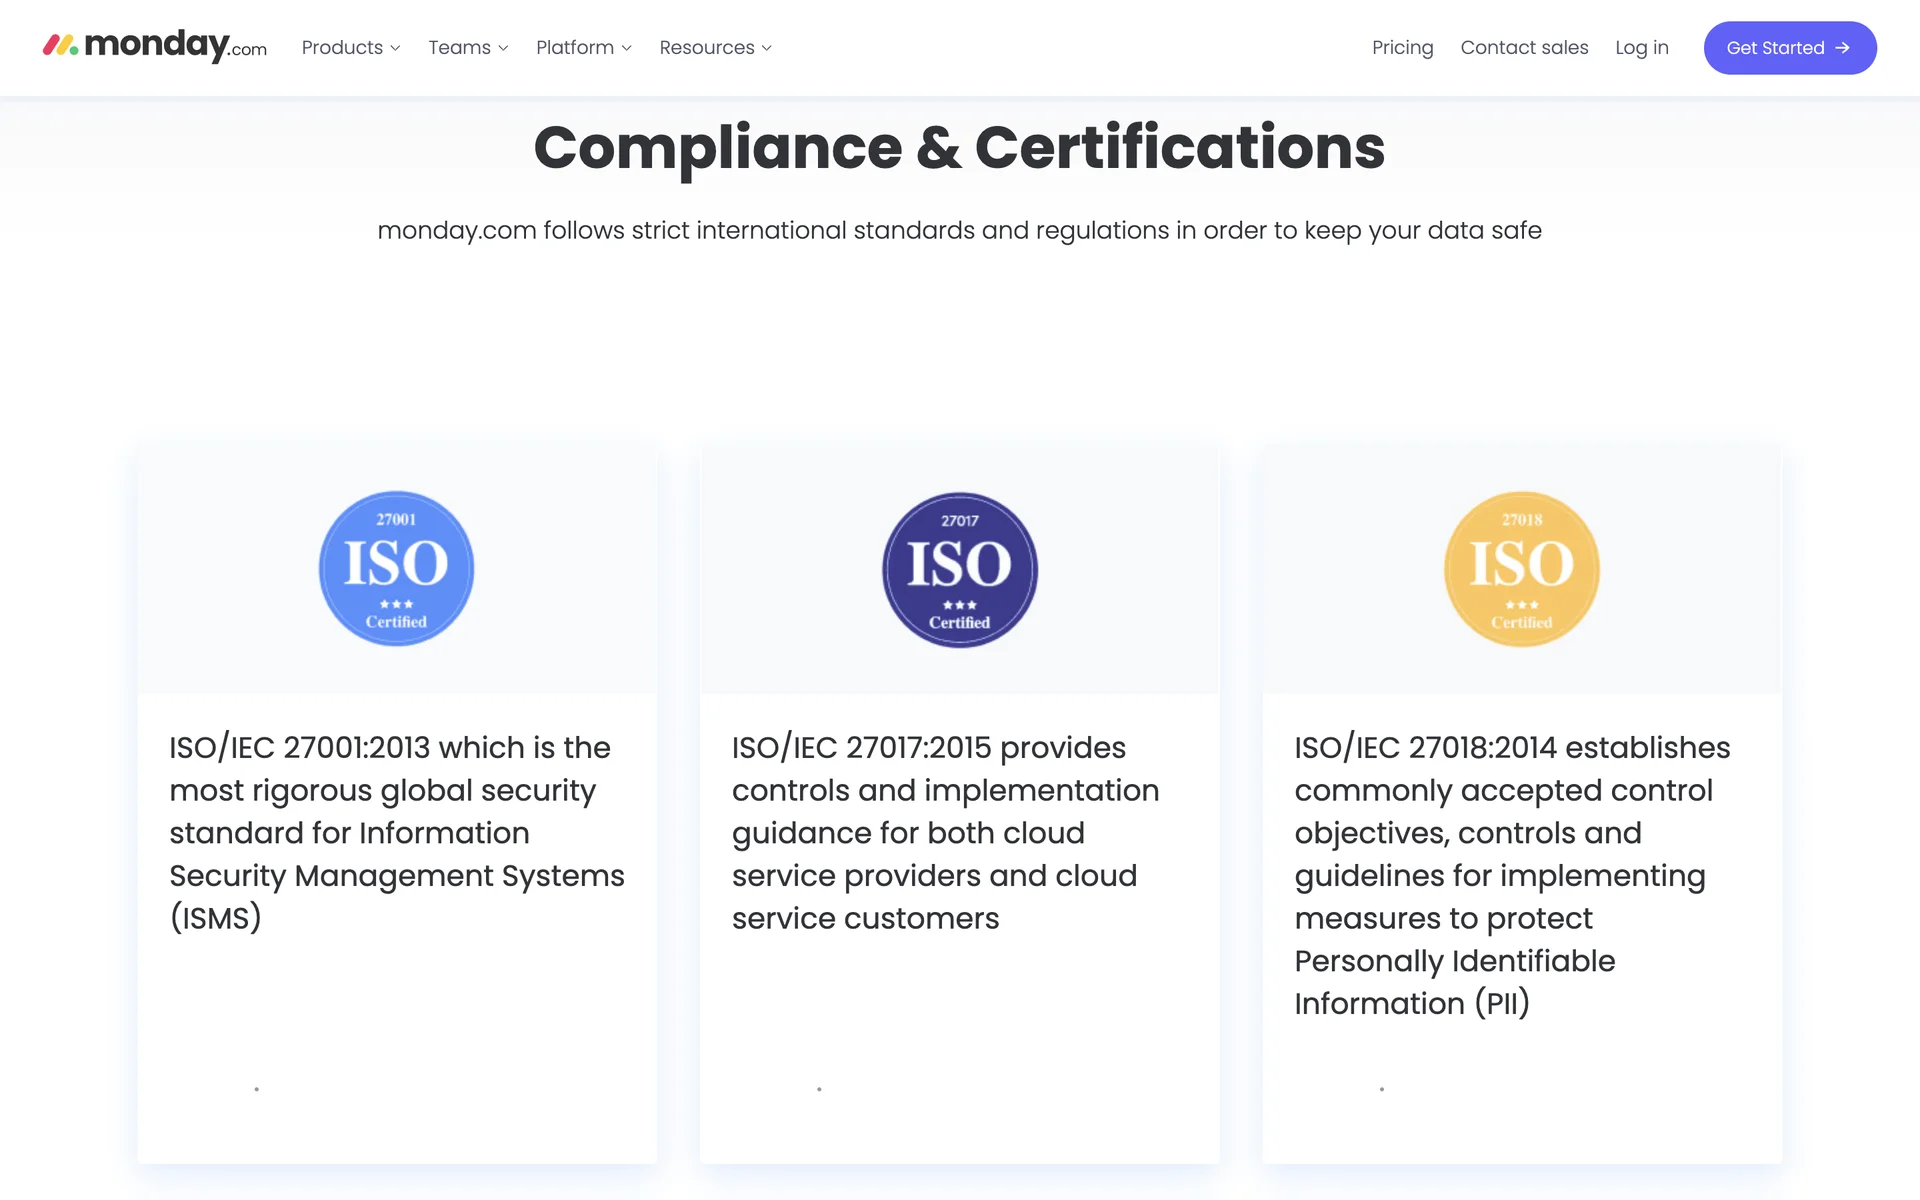Click the navy ISO 27017 certified badge
The image size is (1920, 1200).
click(959, 569)
